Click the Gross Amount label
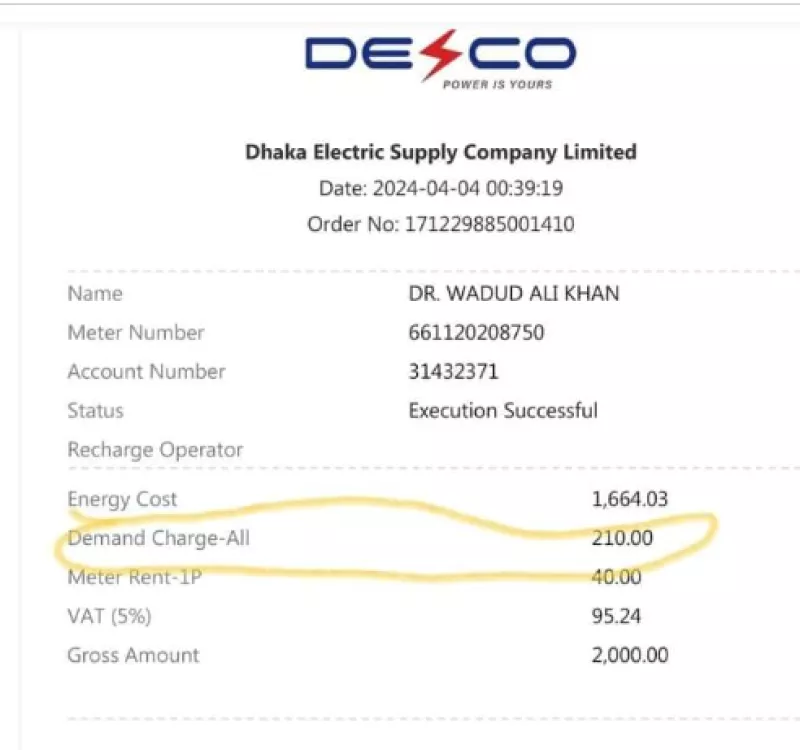 pyautogui.click(x=133, y=655)
